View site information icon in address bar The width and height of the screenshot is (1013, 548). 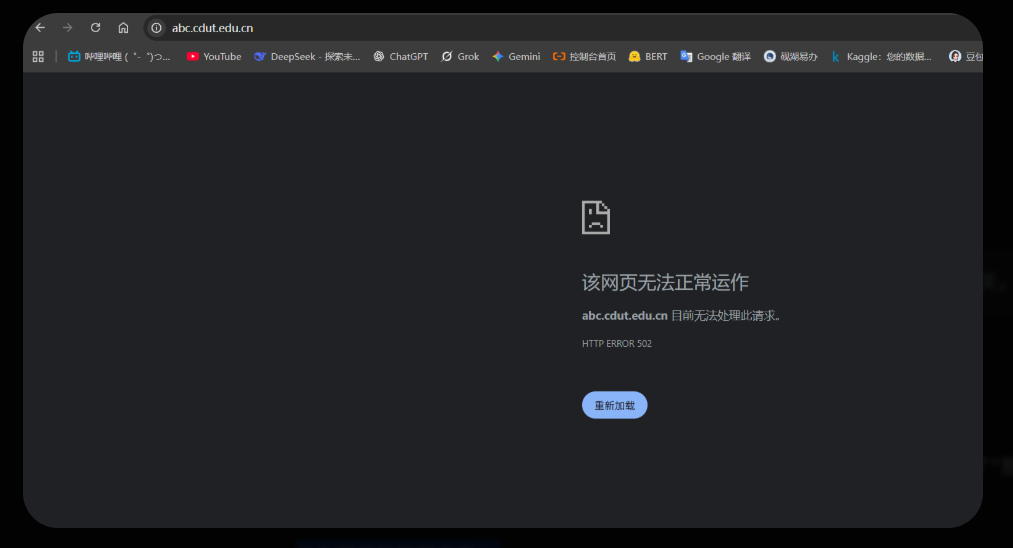tap(156, 28)
